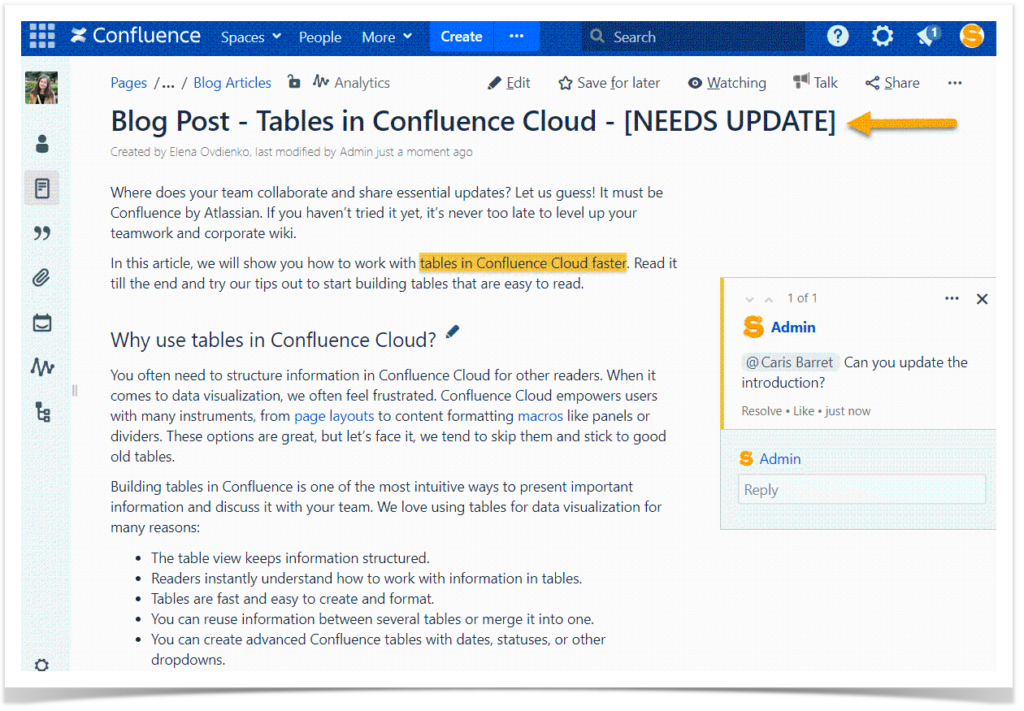Image resolution: width=1024 pixels, height=711 pixels.
Task: Open the People menu item
Action: 320,36
